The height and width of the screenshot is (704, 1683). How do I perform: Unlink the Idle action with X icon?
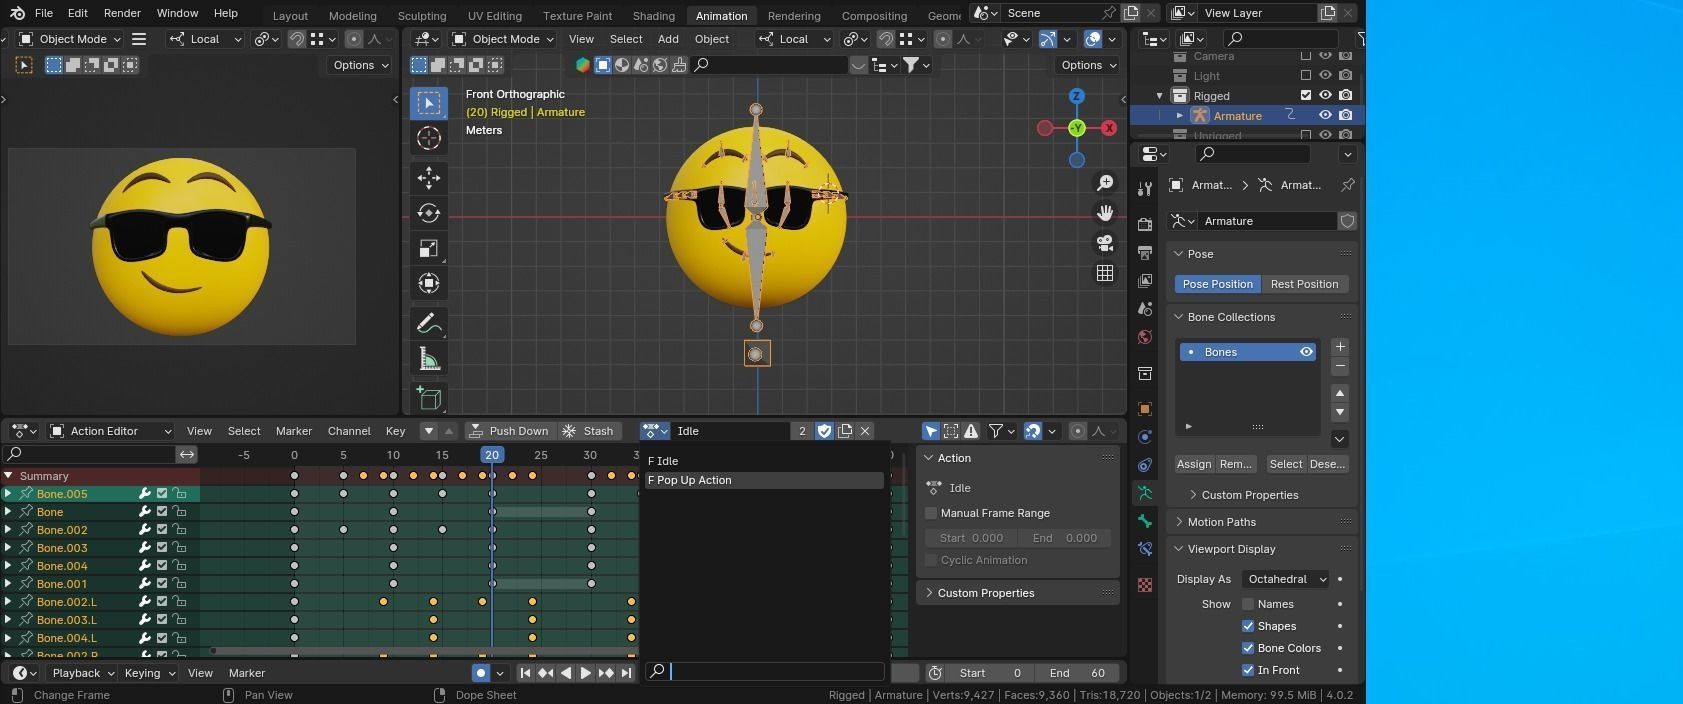point(865,431)
